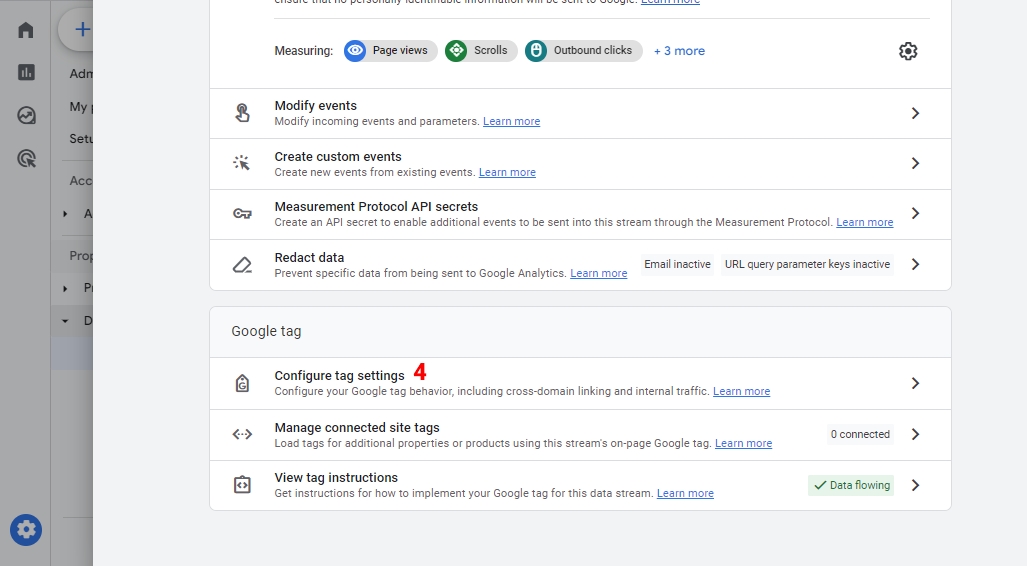
Task: Click the Scrolls measuring chip
Action: click(481, 51)
